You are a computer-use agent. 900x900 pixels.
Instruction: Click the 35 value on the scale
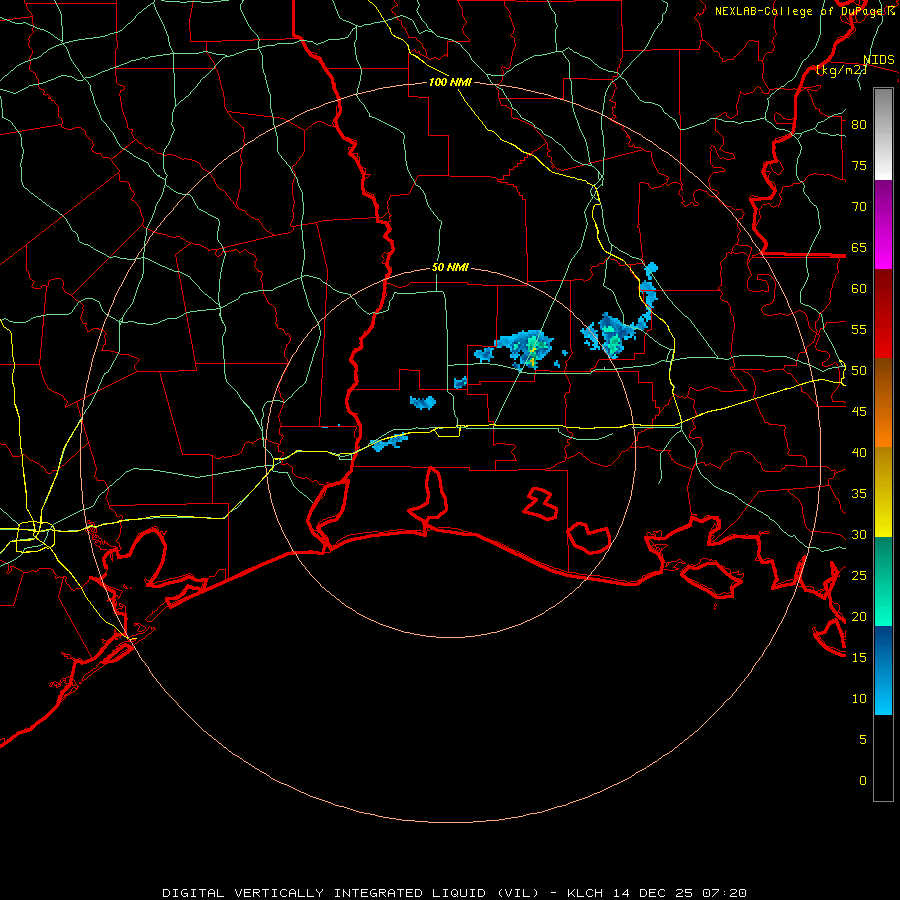coord(859,494)
